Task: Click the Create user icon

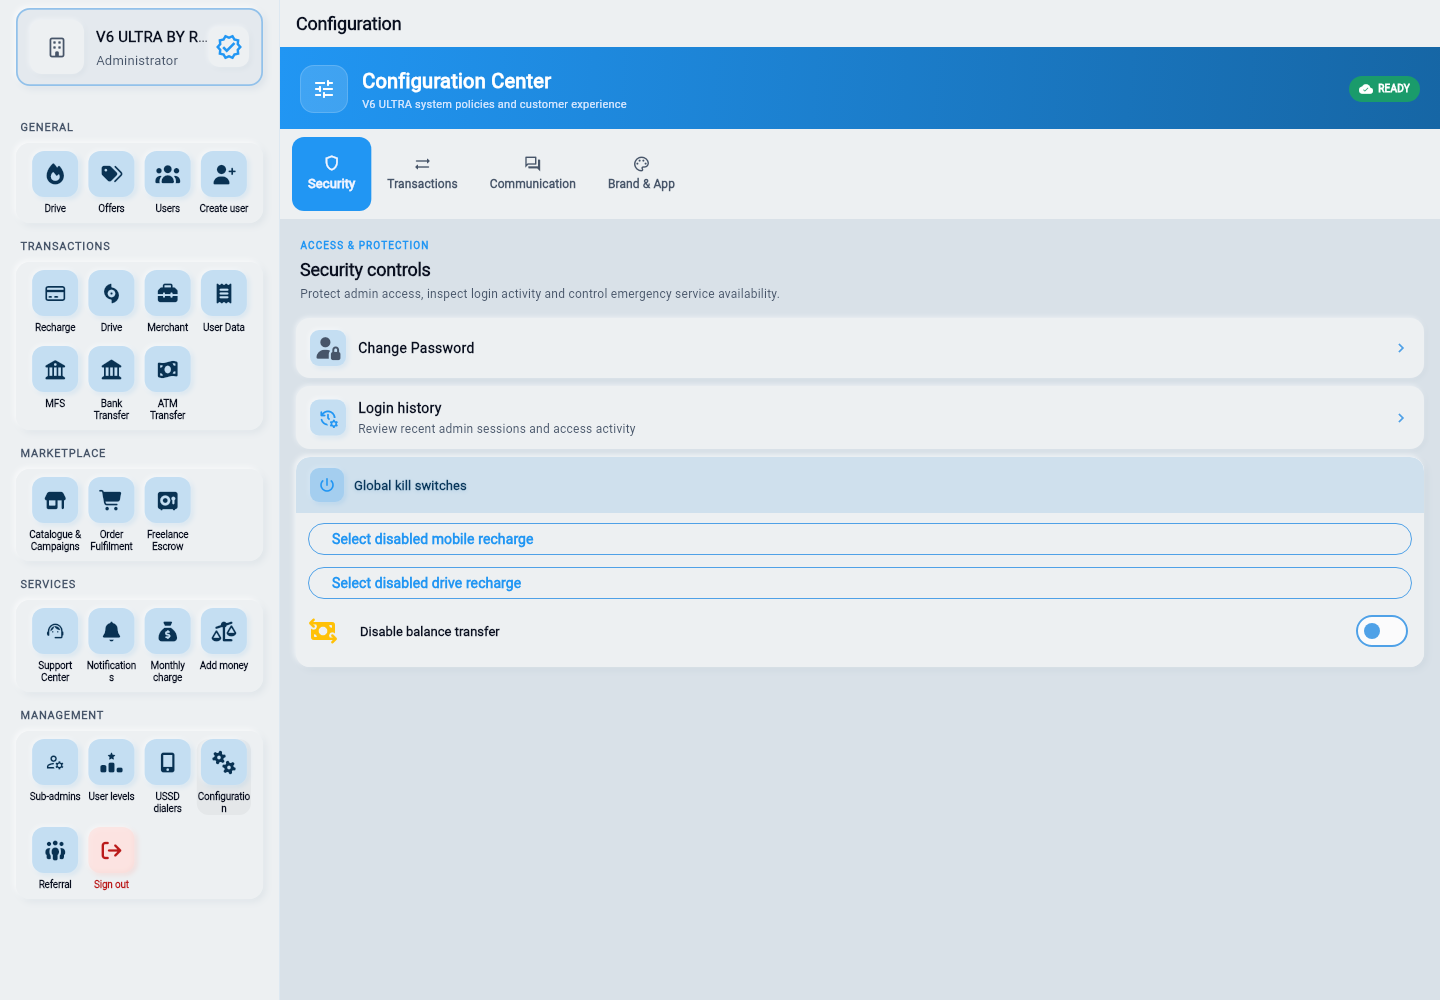Action: (224, 175)
